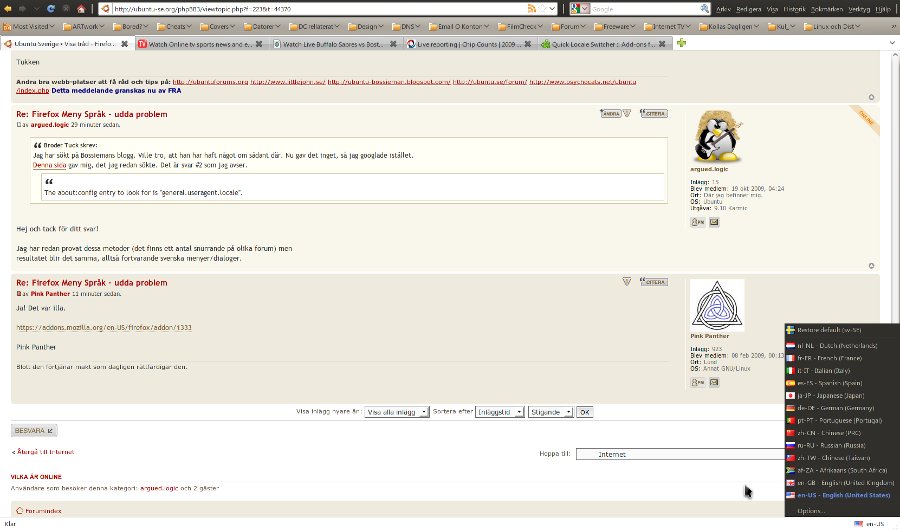
Task: Click the Stop loading icon
Action: pyautogui.click(x=66, y=9)
